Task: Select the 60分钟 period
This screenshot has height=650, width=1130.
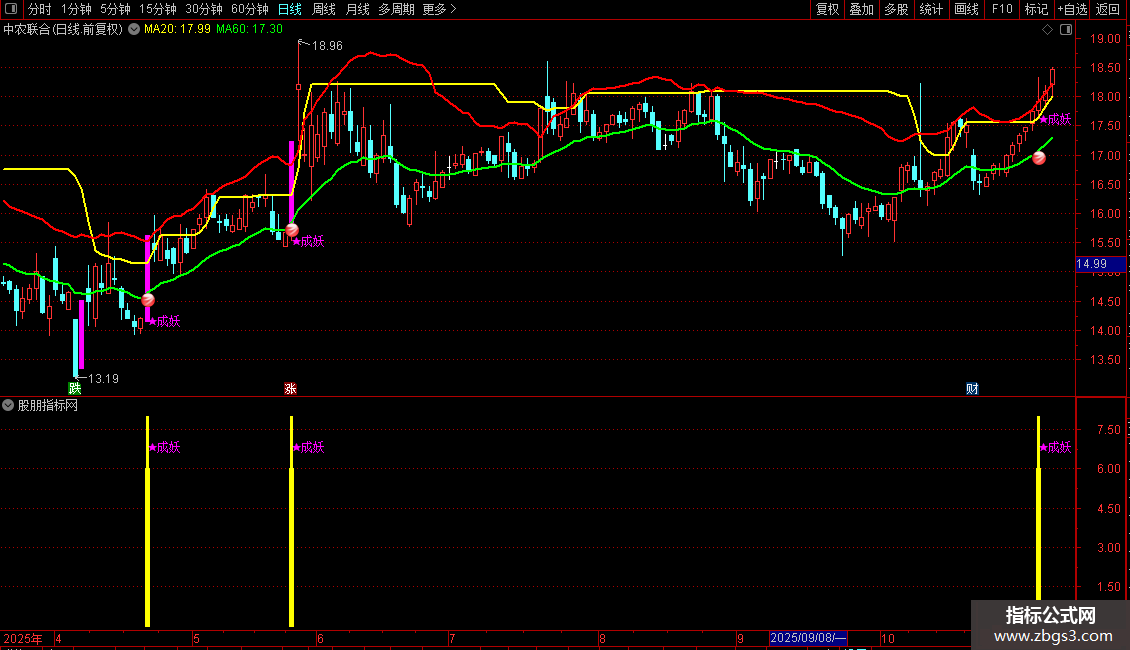Action: [249, 9]
